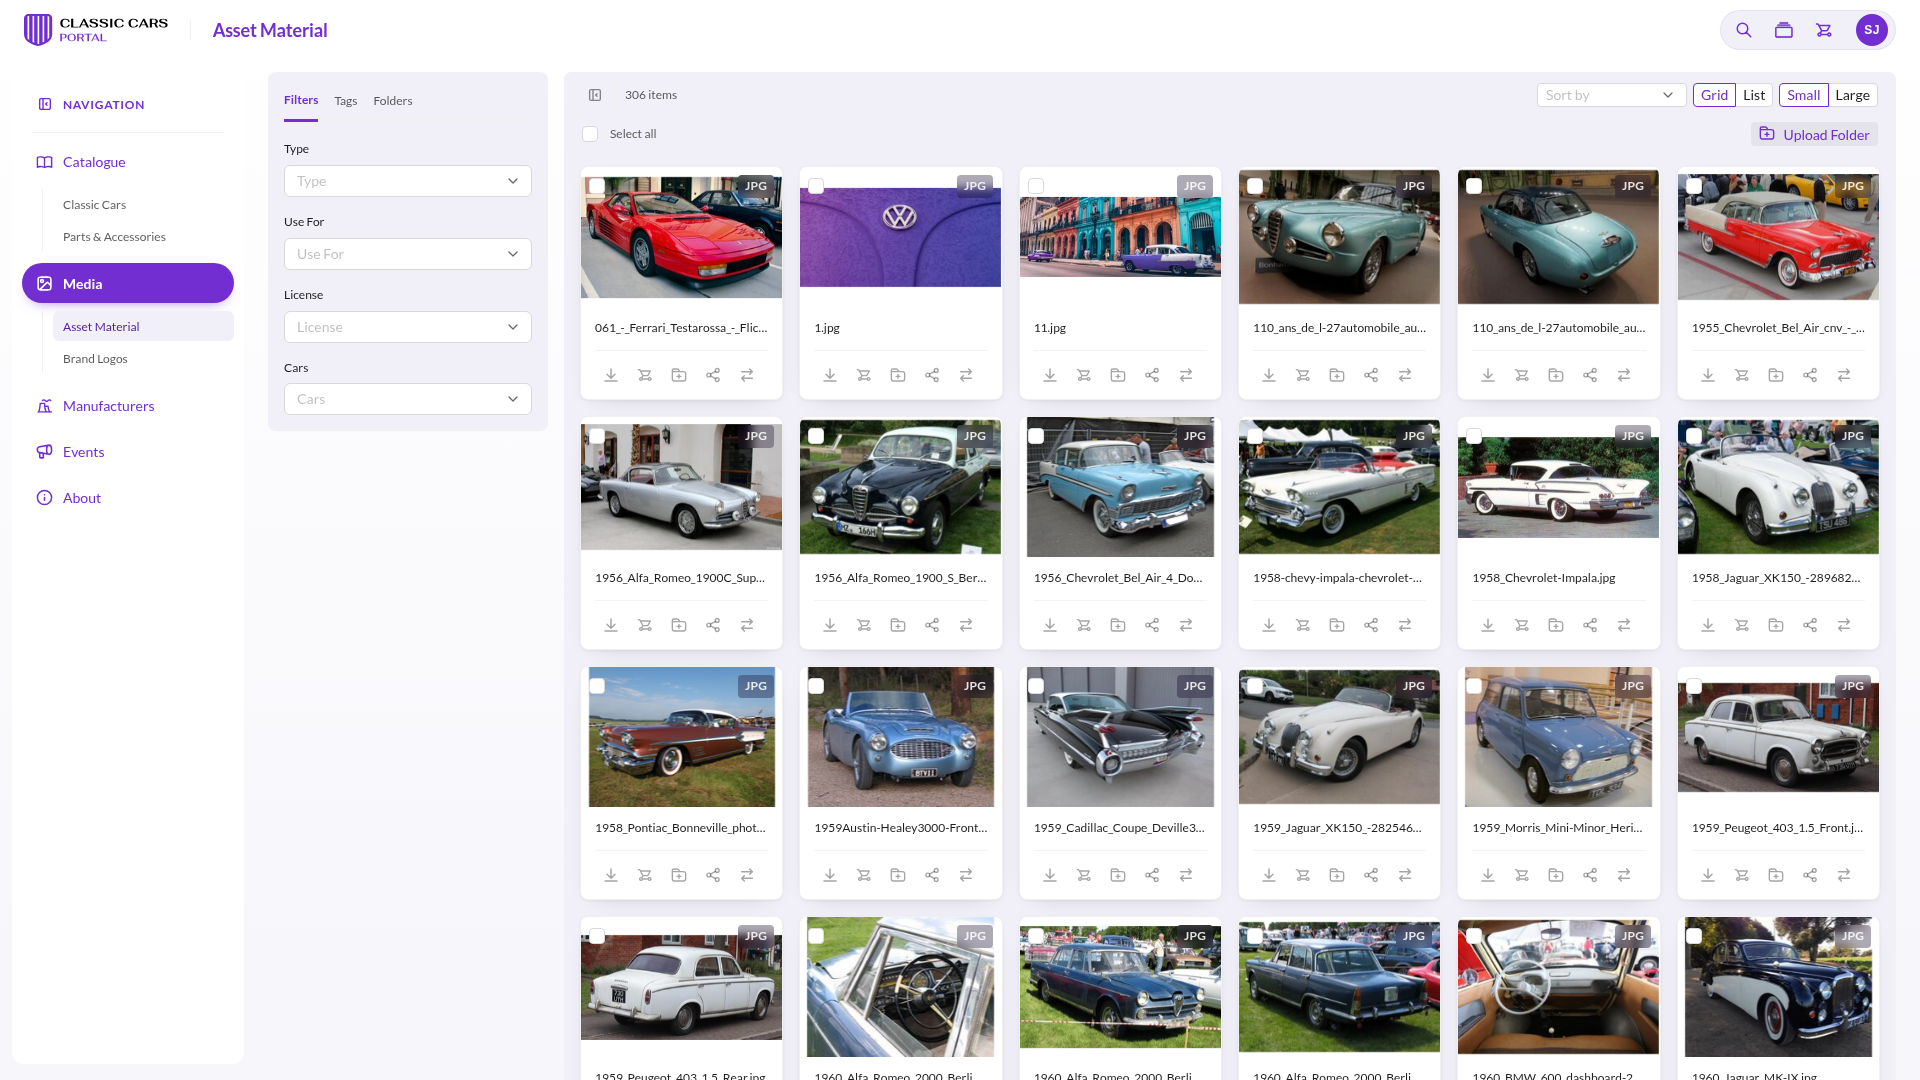Download the 061_-_Ferrari_Testarossa image
The image size is (1920, 1080).
611,375
